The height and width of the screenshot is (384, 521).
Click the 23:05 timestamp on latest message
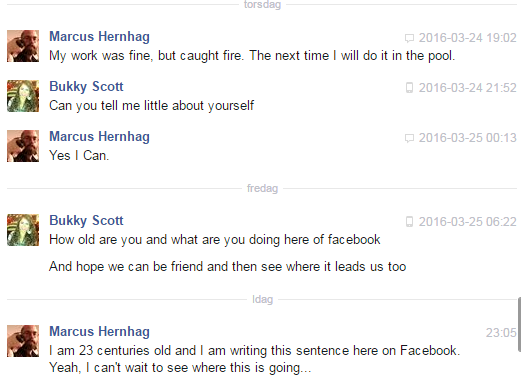501,333
